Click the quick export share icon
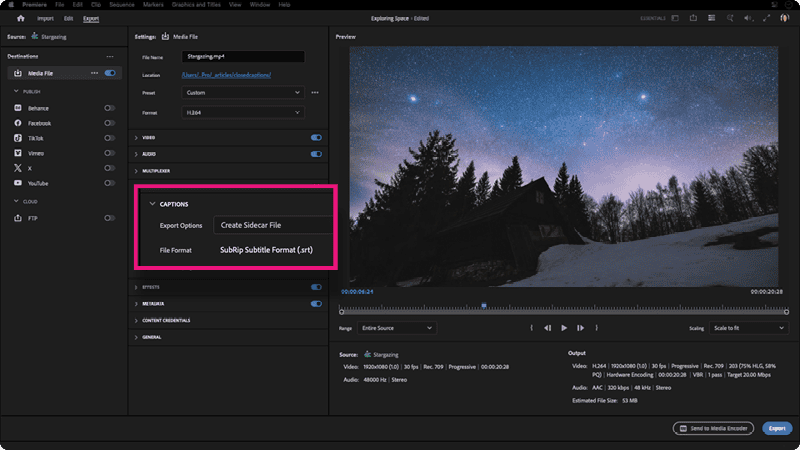800x450 pixels. click(x=693, y=18)
